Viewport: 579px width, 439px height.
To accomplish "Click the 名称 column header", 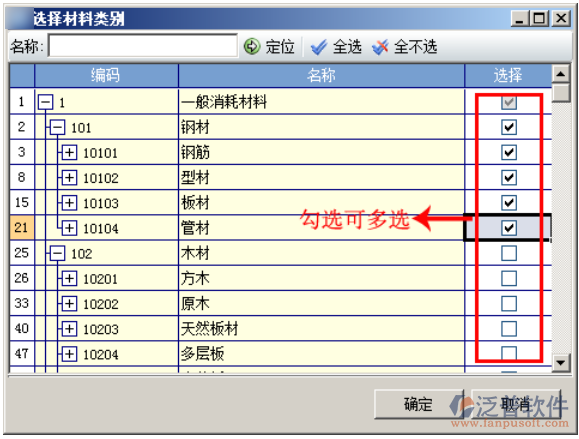I will 321,75.
